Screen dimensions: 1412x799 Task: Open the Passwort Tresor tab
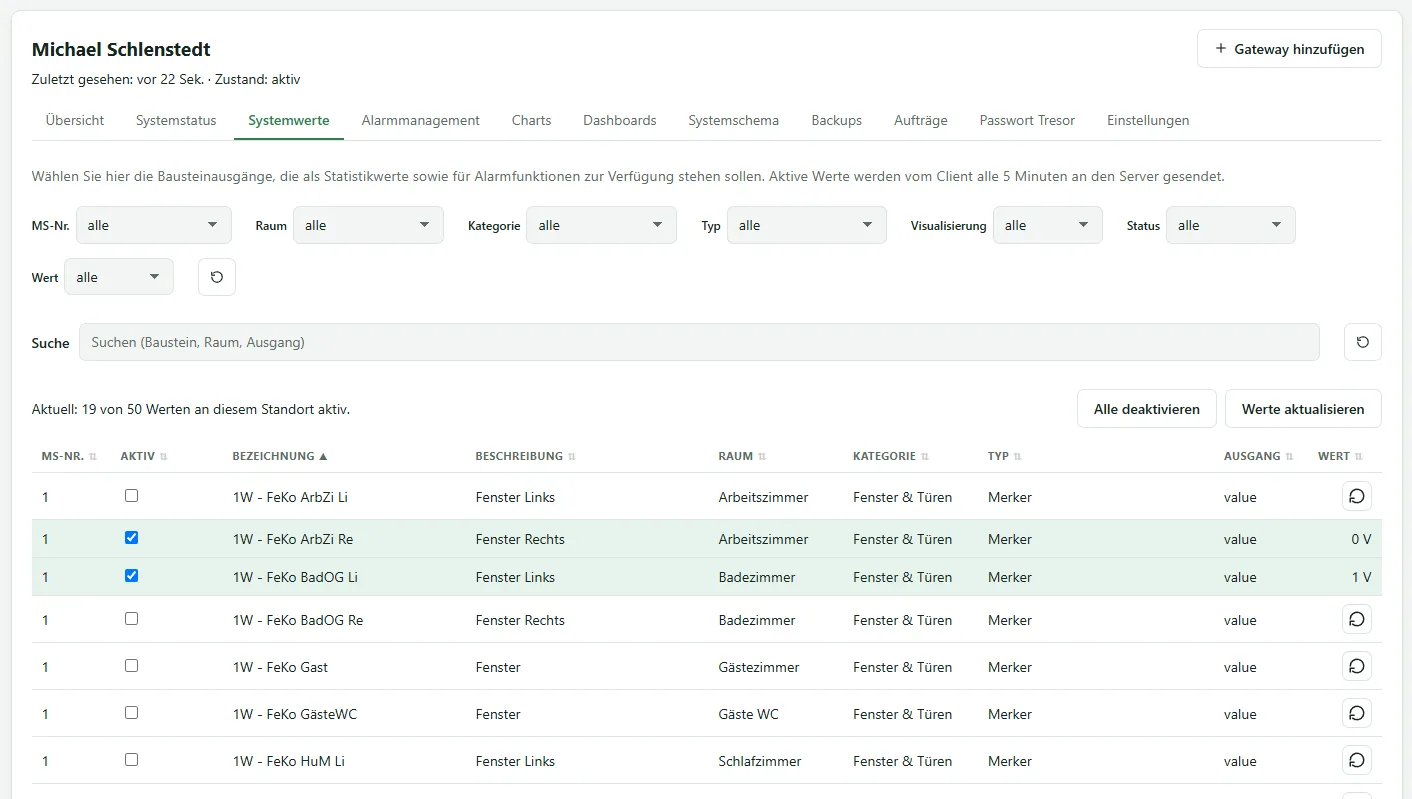[x=1027, y=120]
